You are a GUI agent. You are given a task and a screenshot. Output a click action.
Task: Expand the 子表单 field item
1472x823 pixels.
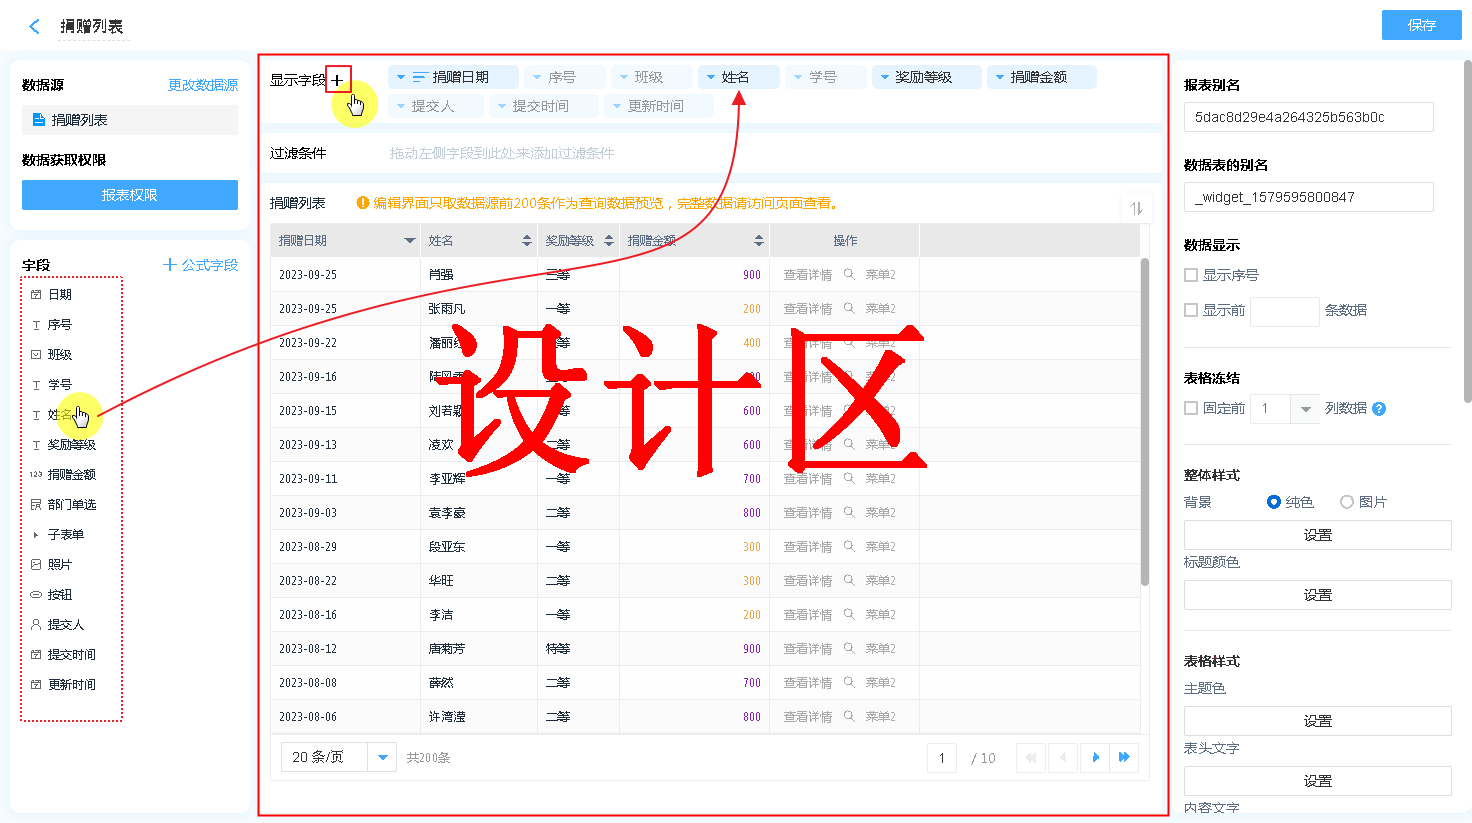click(36, 535)
